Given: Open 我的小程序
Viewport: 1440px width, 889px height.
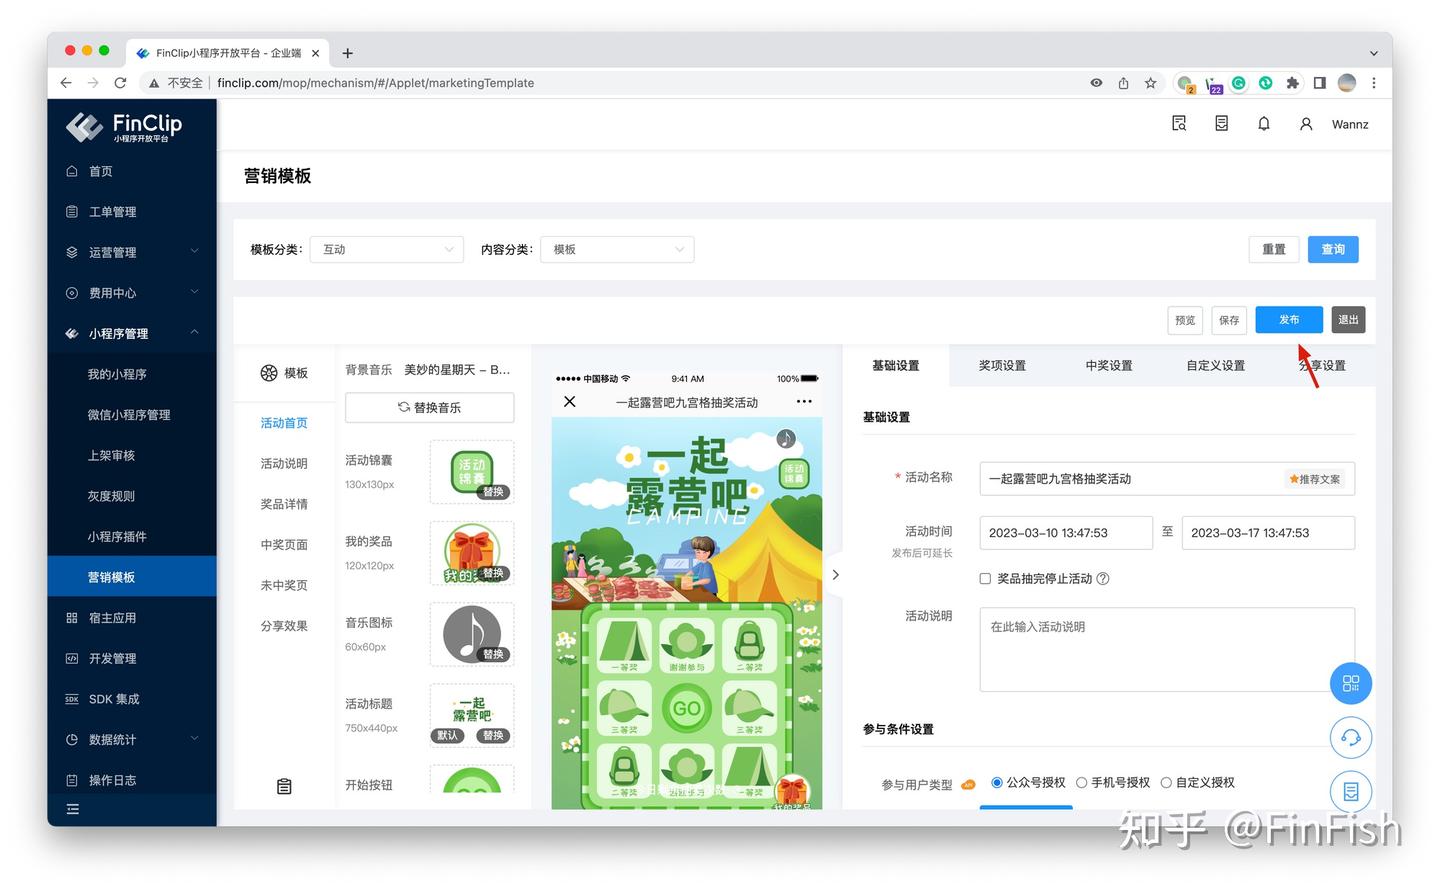Looking at the screenshot, I should (117, 374).
